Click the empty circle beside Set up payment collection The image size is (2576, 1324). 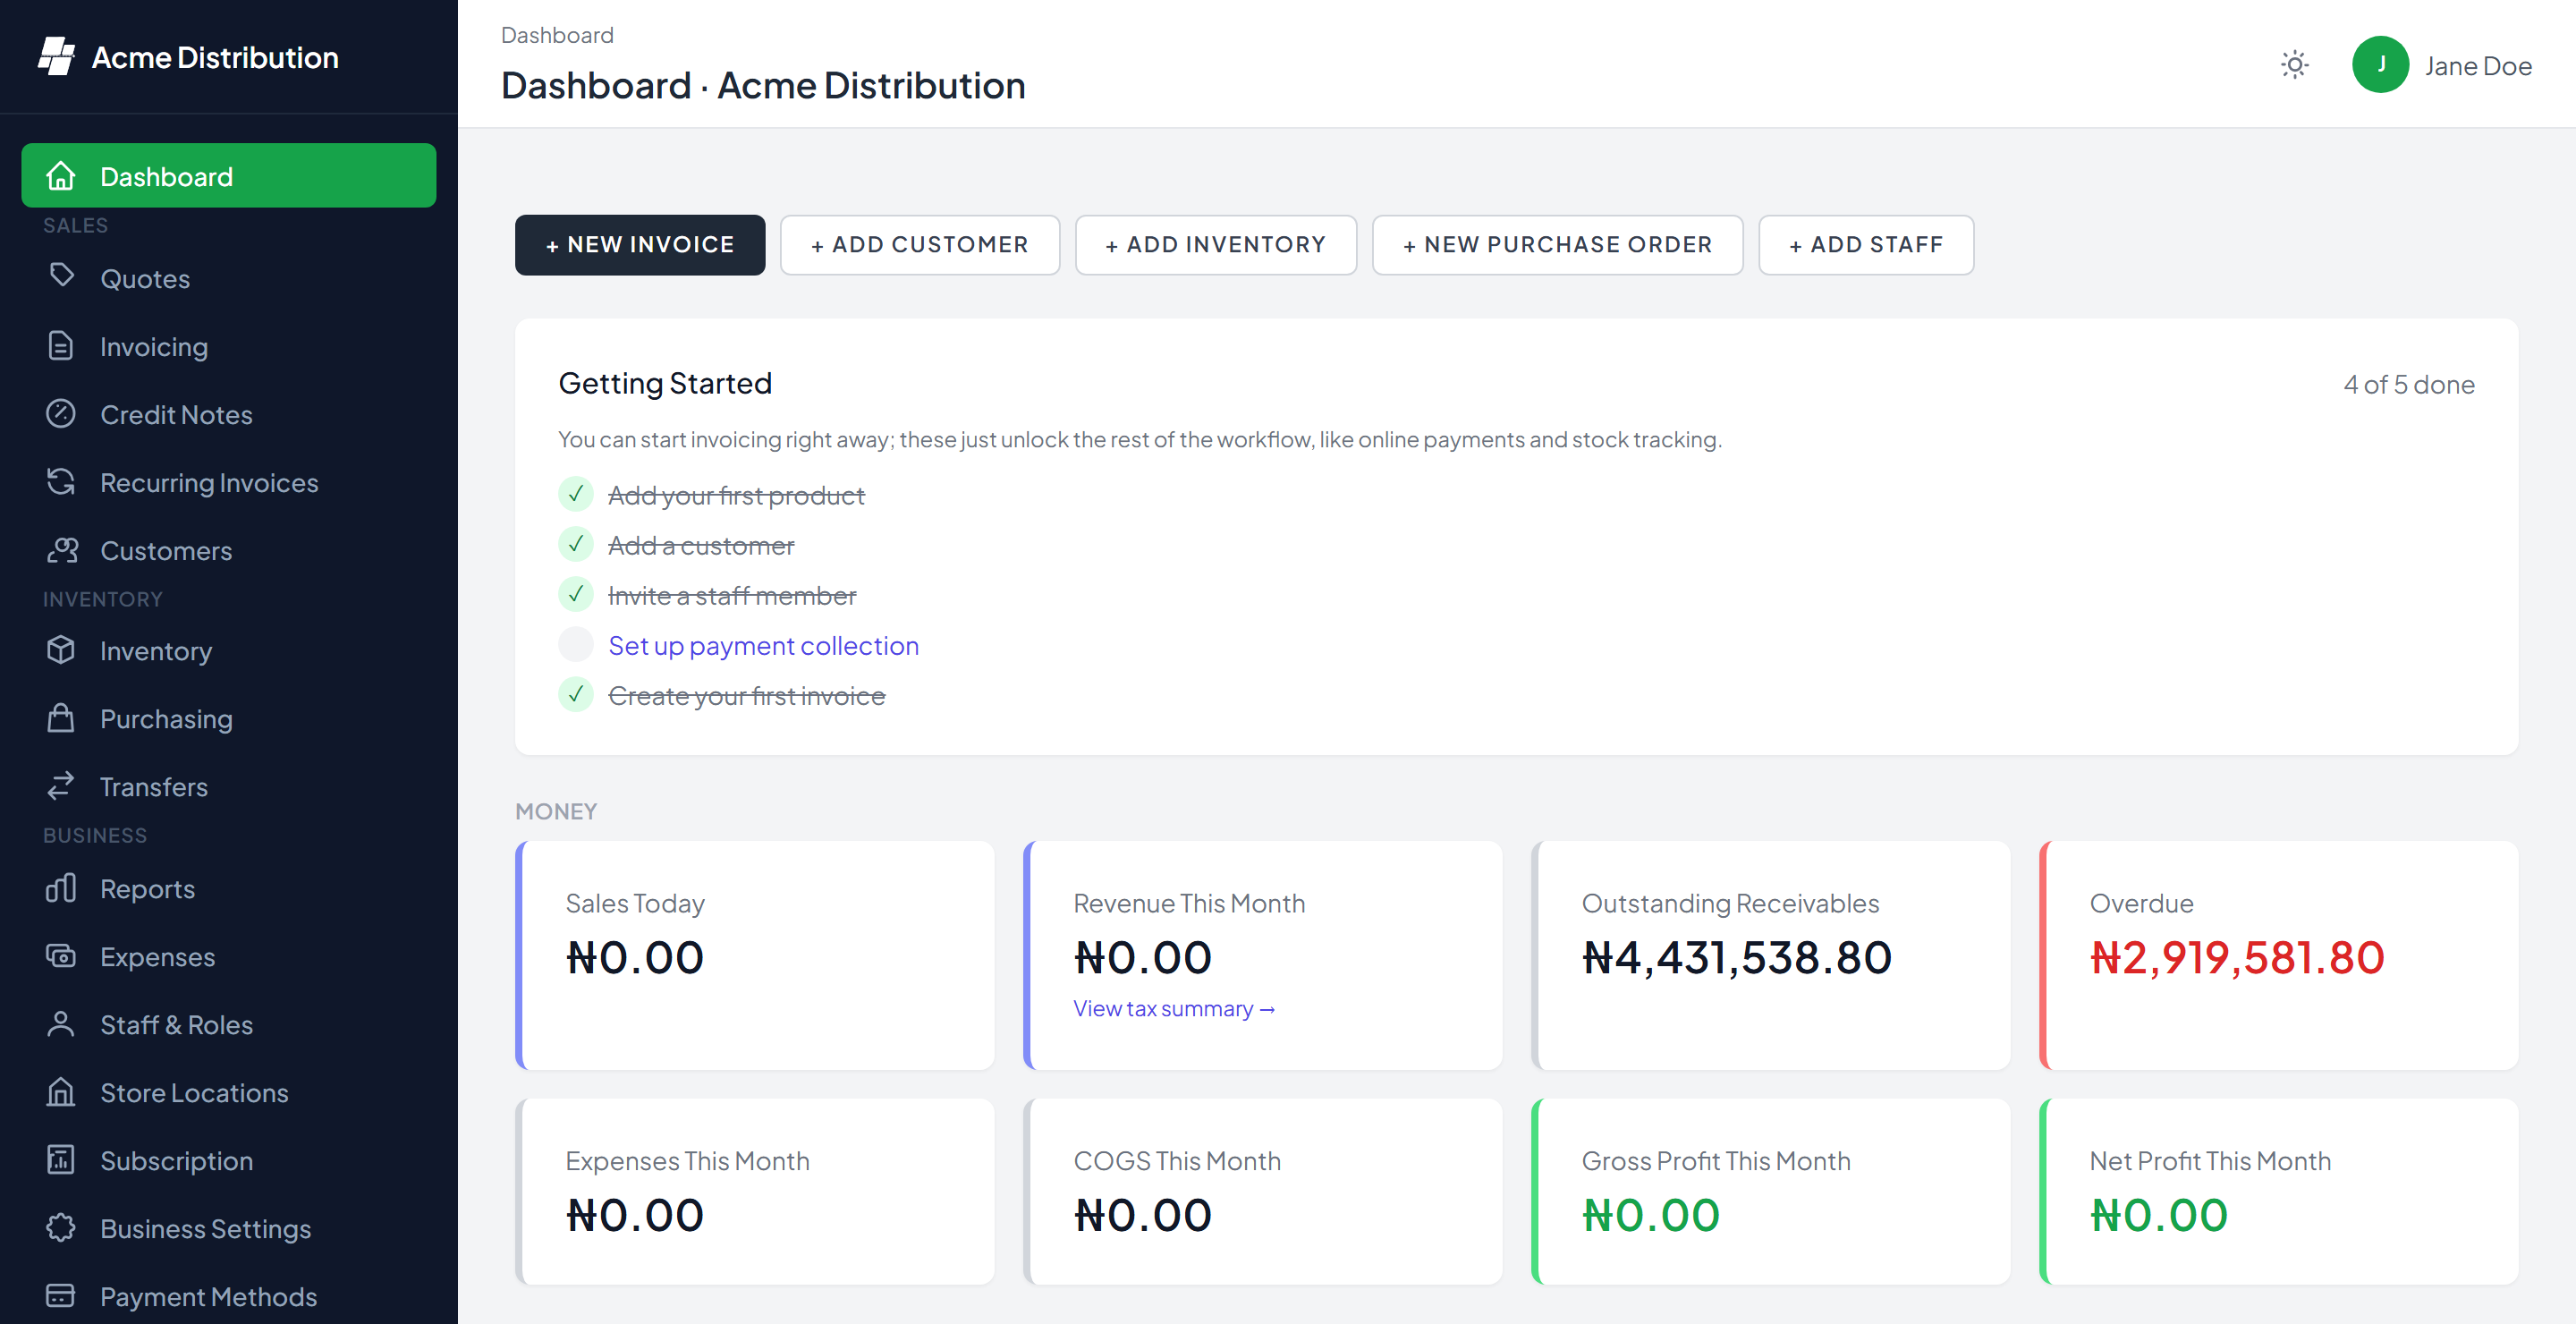tap(576, 644)
